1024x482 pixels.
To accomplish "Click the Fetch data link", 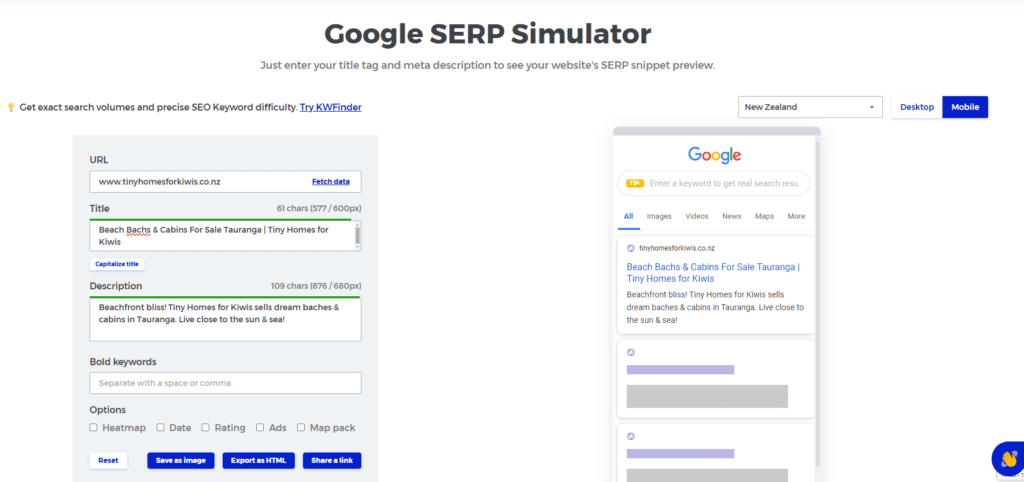I will click(x=330, y=182).
